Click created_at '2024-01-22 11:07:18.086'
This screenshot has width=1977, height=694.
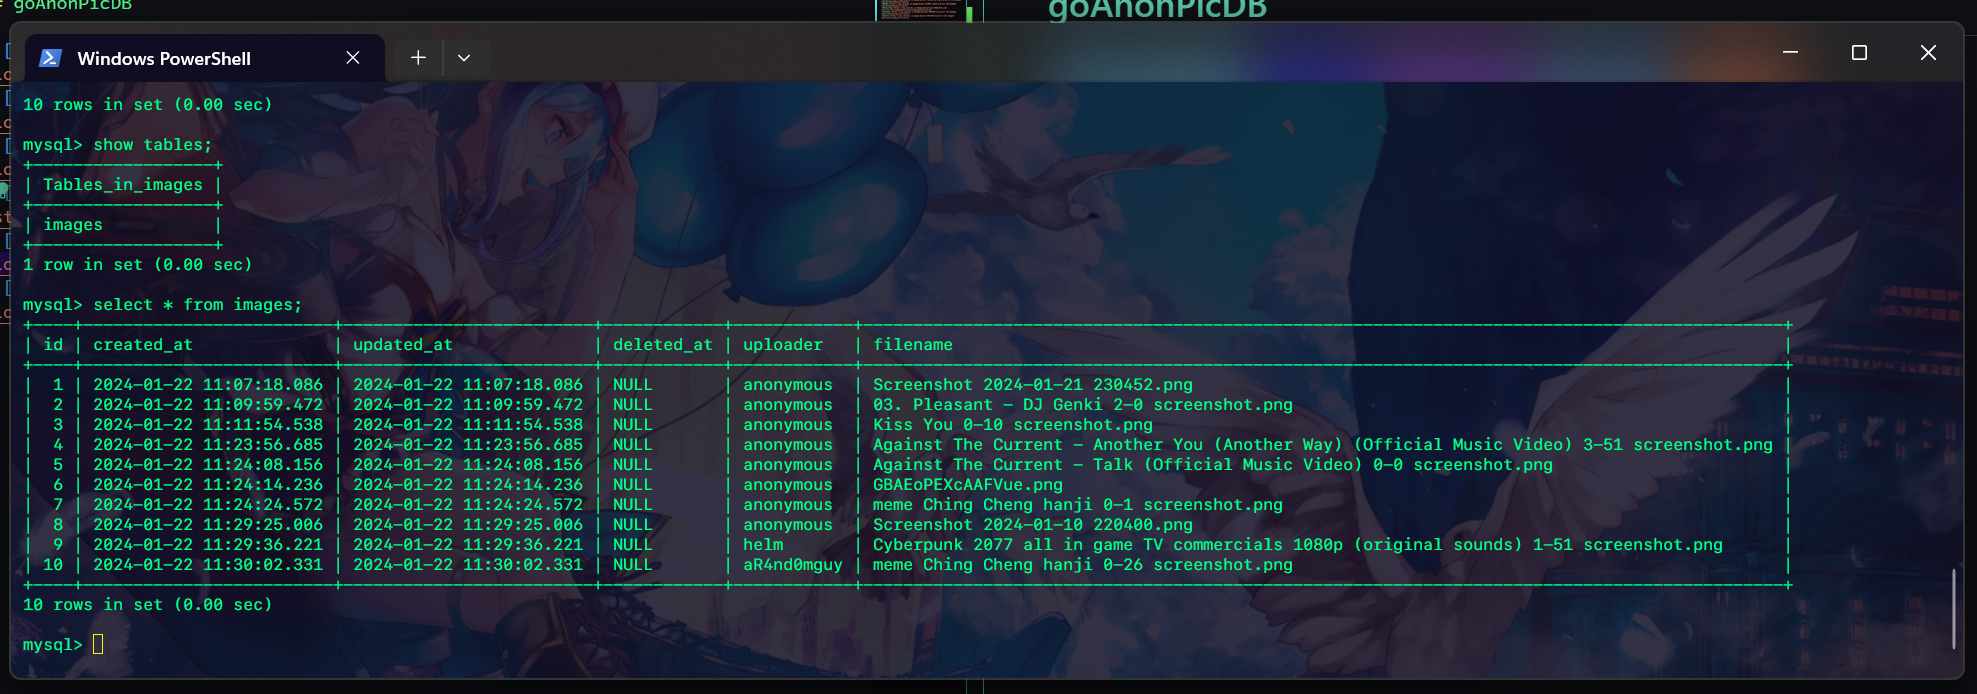(208, 385)
